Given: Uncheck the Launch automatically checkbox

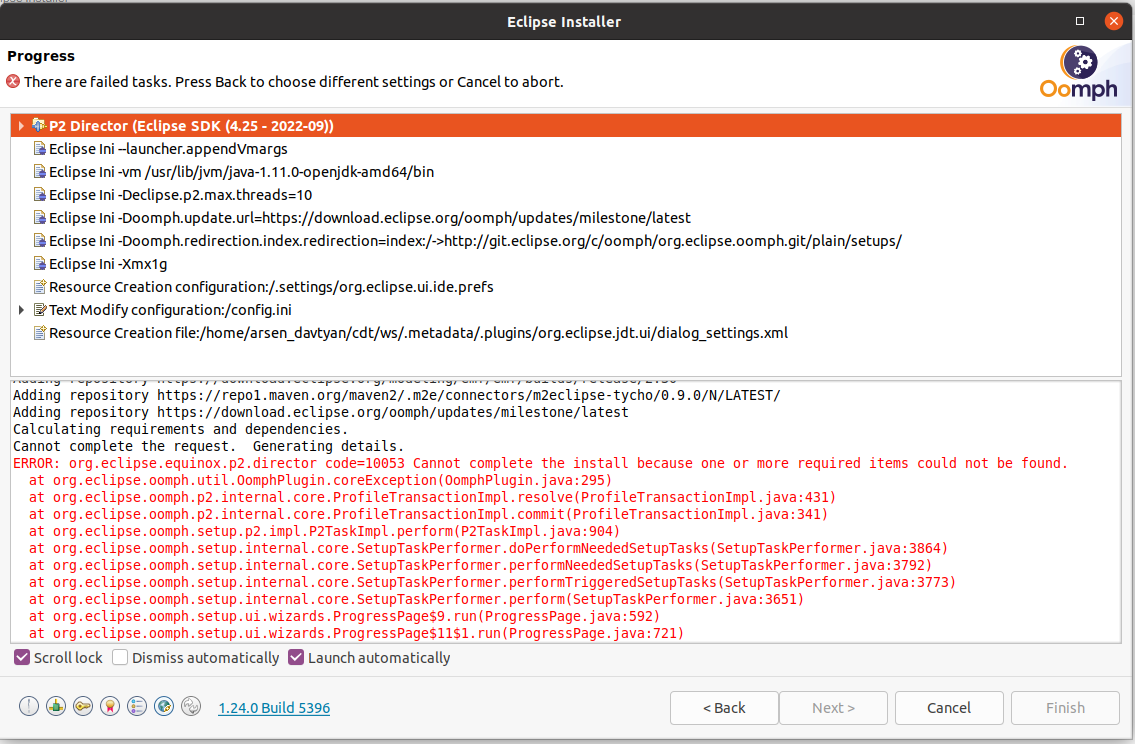Looking at the screenshot, I should point(296,657).
